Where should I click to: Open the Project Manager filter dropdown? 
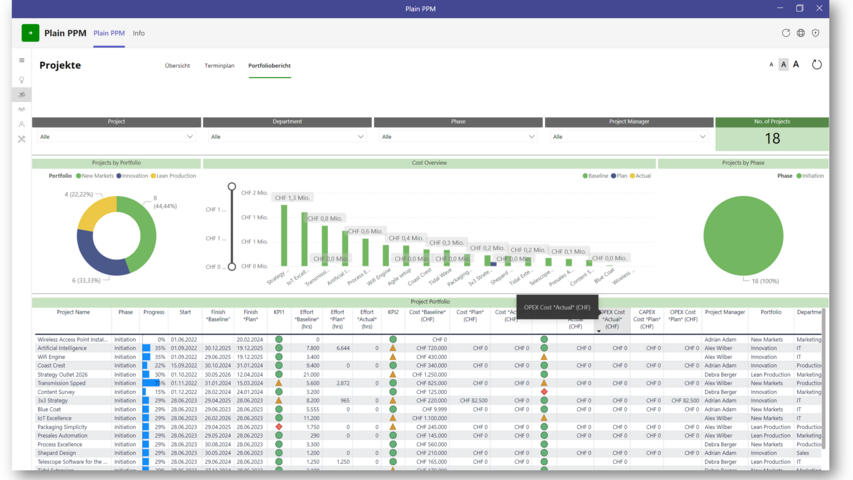click(x=628, y=137)
